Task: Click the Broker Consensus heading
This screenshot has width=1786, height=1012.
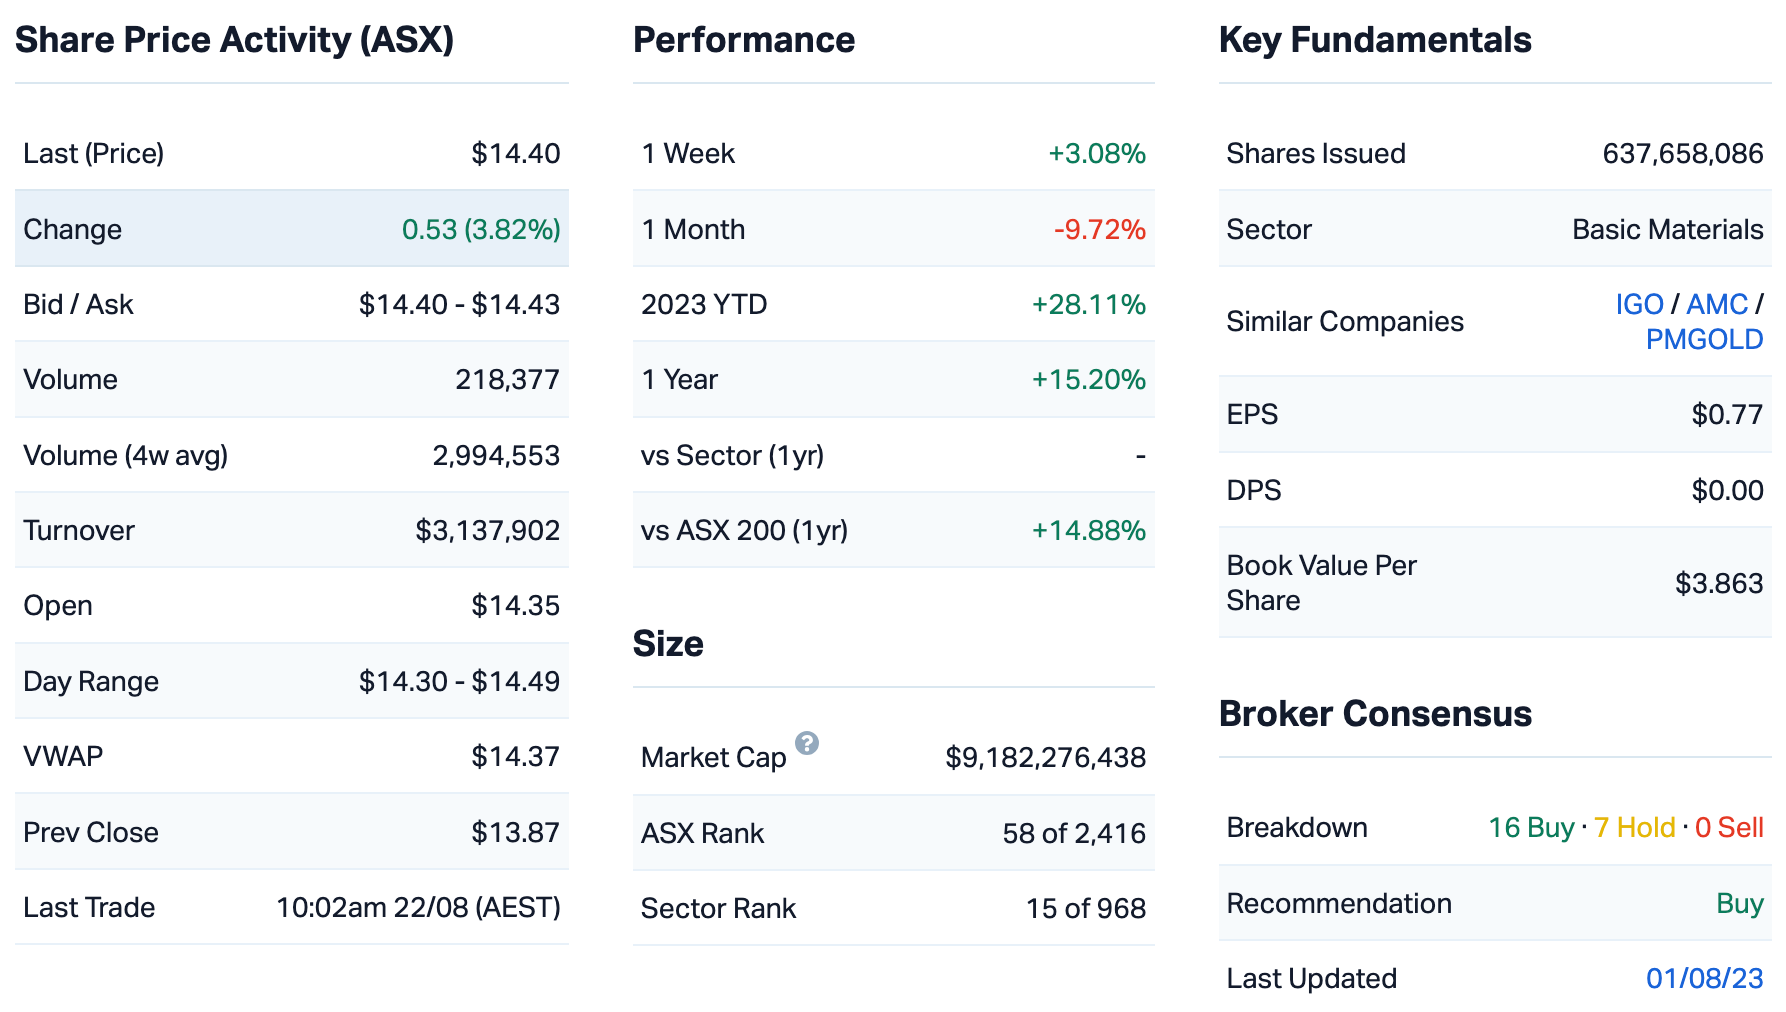Action: click(1375, 714)
